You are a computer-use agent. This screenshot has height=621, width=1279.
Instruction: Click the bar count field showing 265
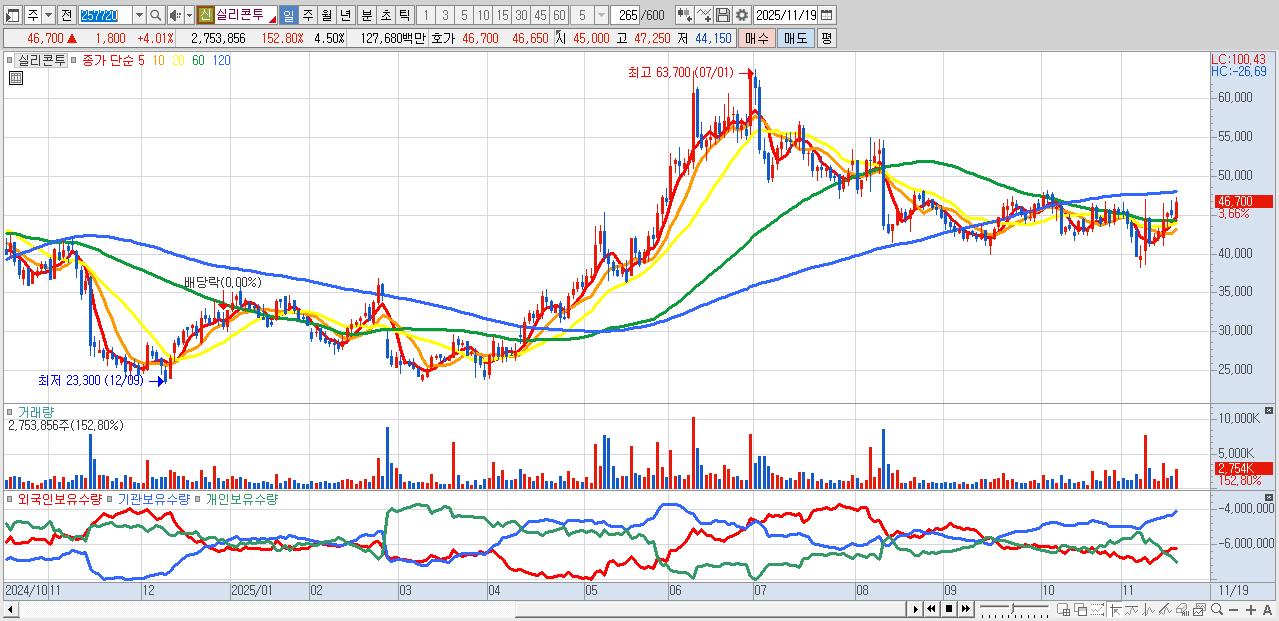(626, 15)
